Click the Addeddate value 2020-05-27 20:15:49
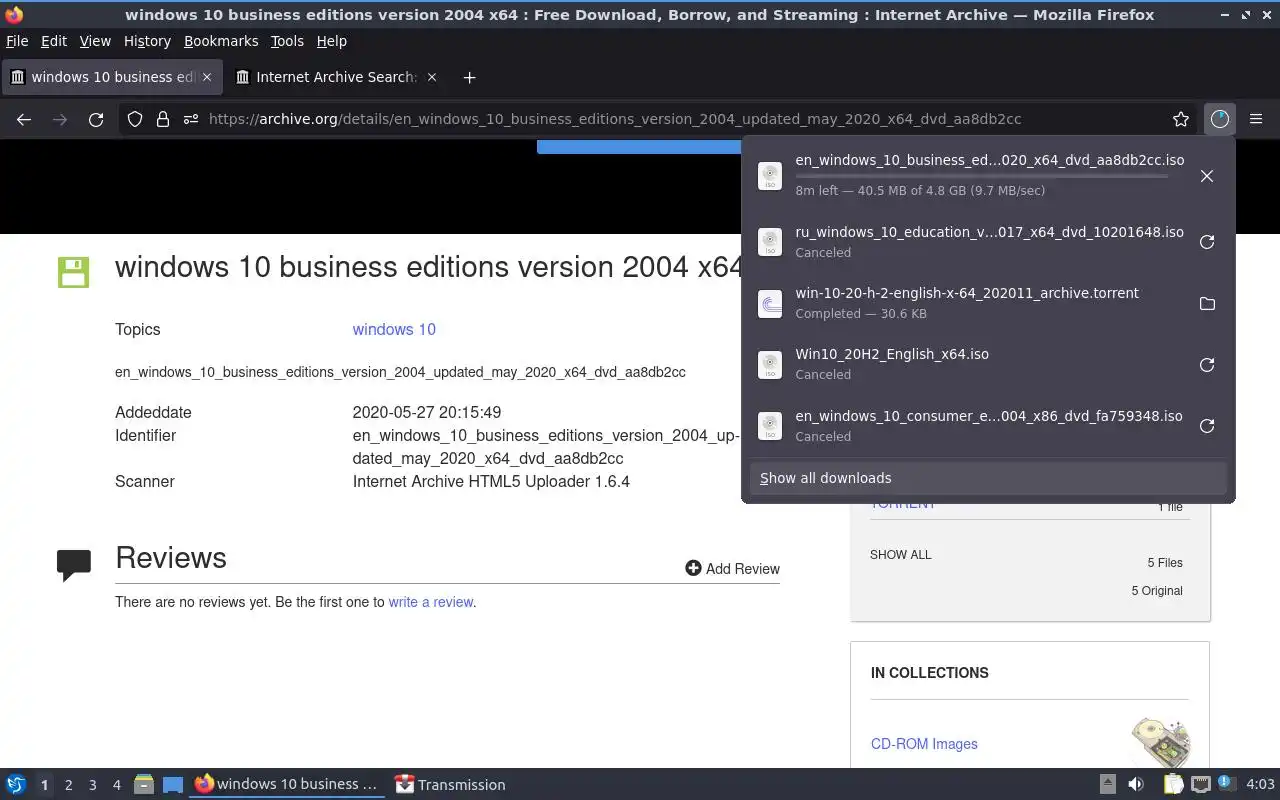The height and width of the screenshot is (800, 1280). [x=427, y=412]
